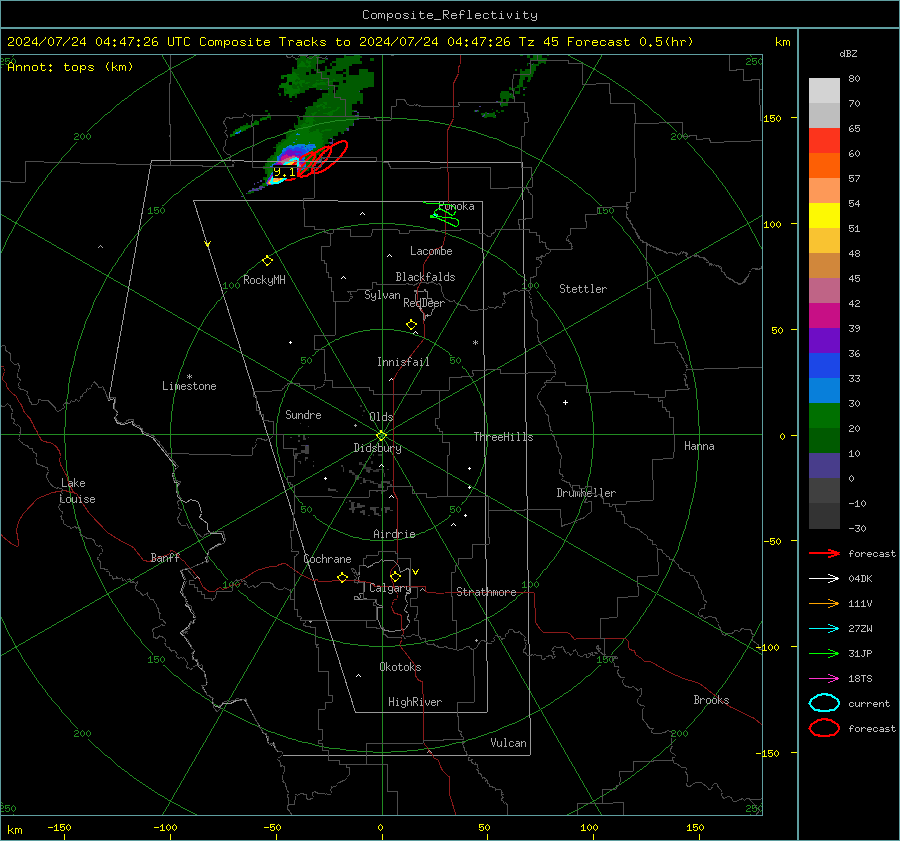Click the yellow diamond marker below RedDeer
Screen dimensions: 900x841
(411, 325)
